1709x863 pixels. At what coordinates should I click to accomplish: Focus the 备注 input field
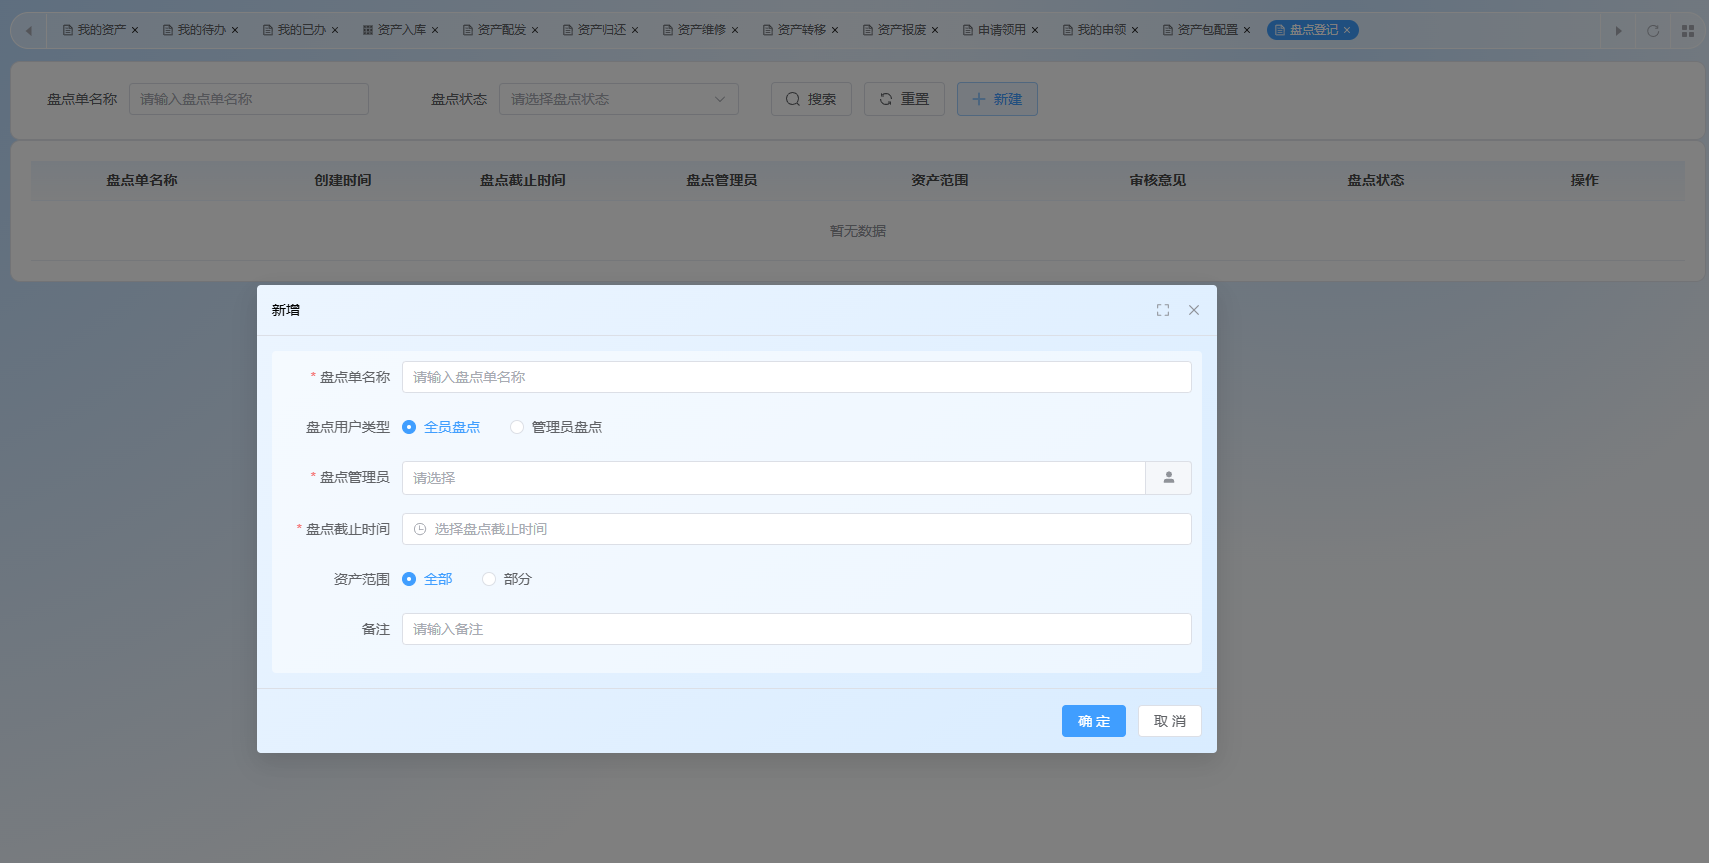pyautogui.click(x=797, y=629)
